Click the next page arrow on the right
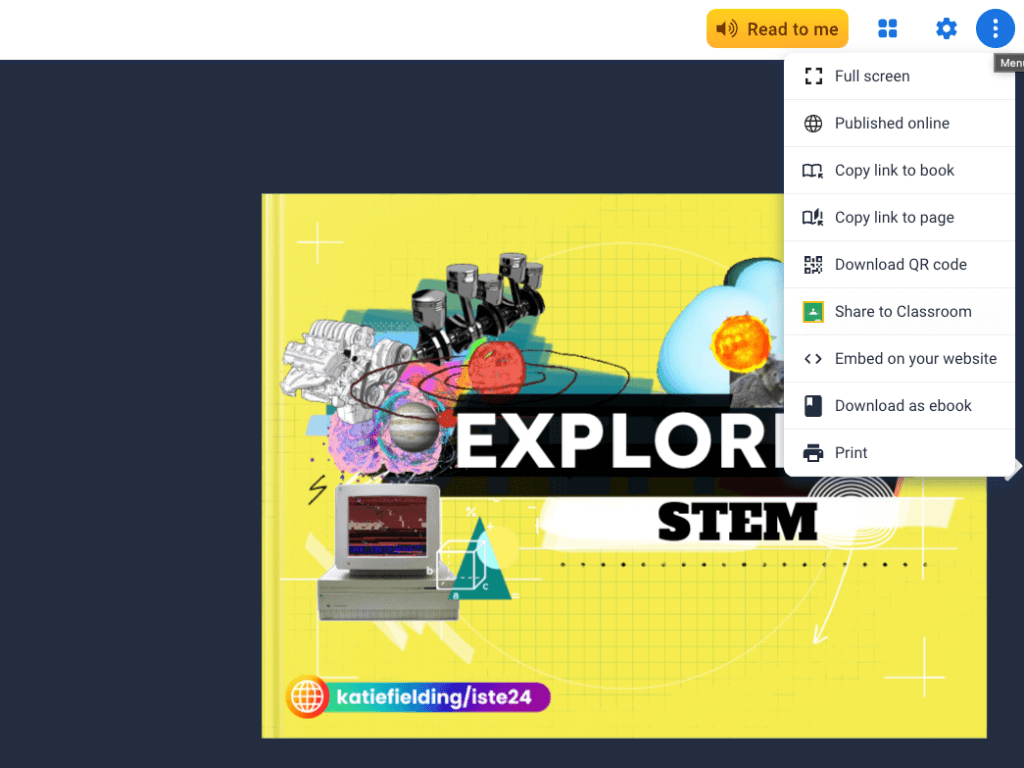The height and width of the screenshot is (768, 1024). 1015,465
